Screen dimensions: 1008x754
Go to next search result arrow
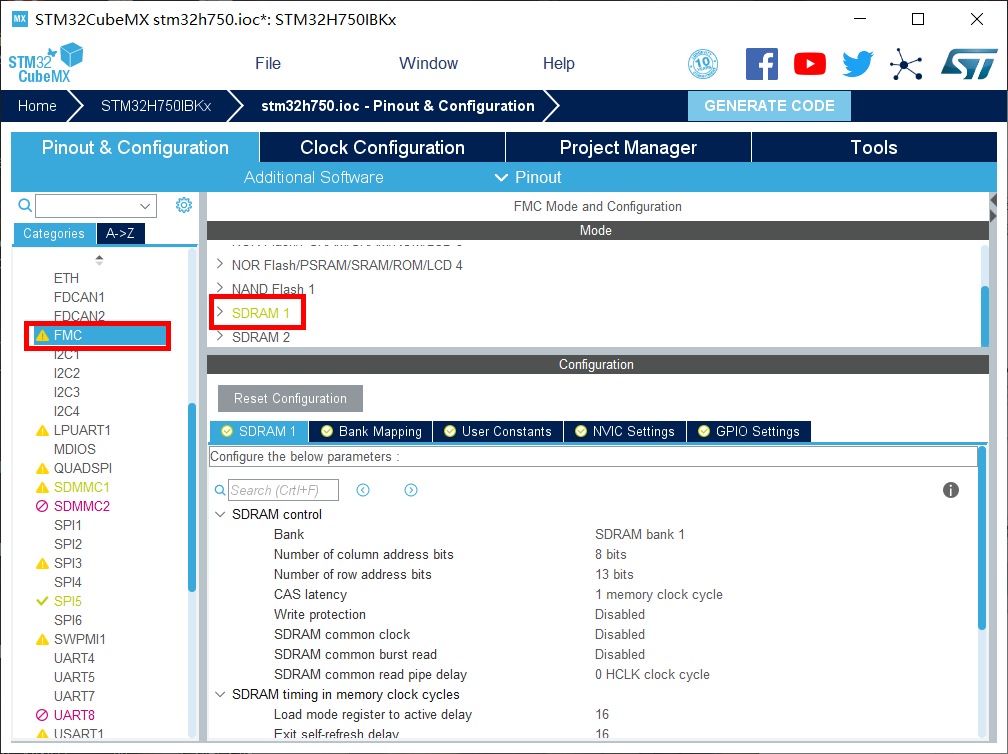(x=411, y=490)
